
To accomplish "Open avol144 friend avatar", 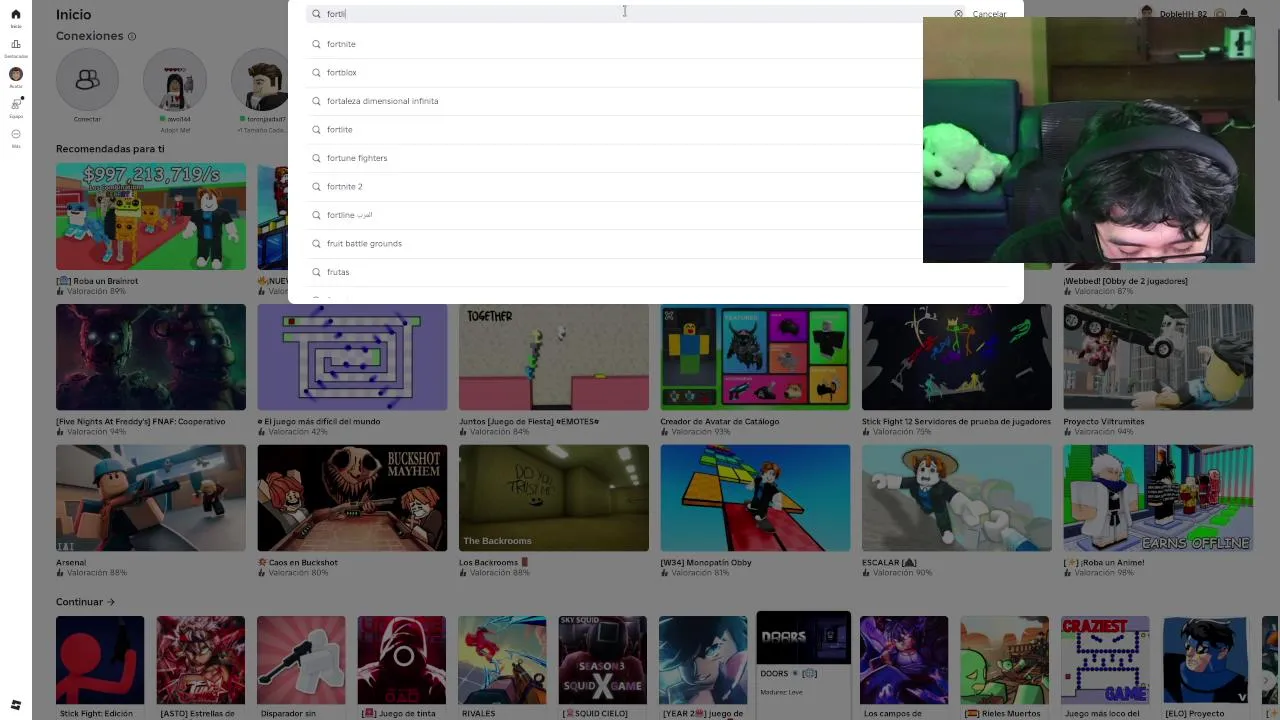I will pyautogui.click(x=175, y=79).
